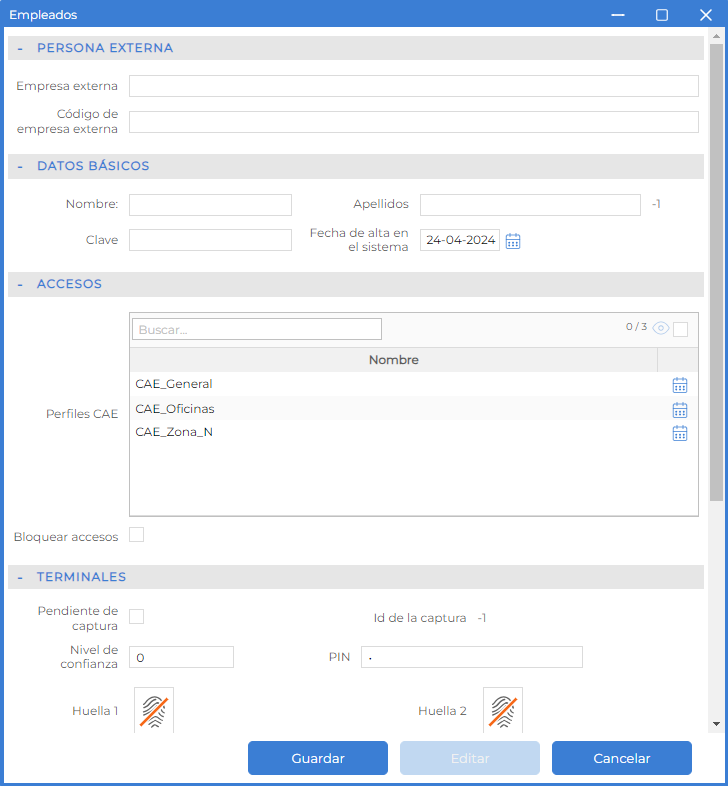
Task: Click the scrollbar down arrow
Action: click(716, 724)
